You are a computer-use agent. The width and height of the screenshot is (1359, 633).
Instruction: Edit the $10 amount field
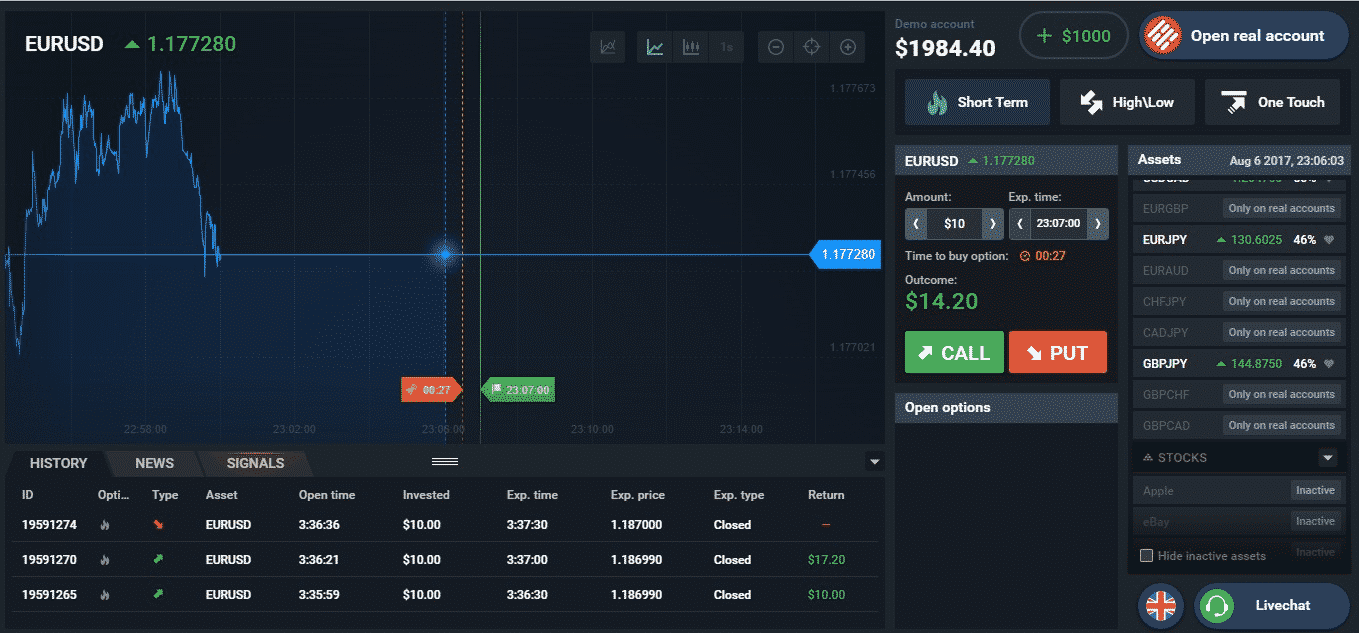(x=954, y=224)
